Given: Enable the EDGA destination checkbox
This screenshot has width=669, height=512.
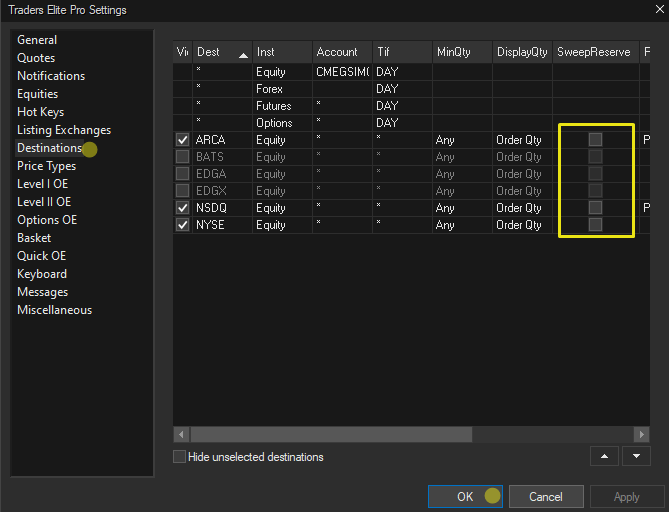Looking at the screenshot, I should click(183, 174).
